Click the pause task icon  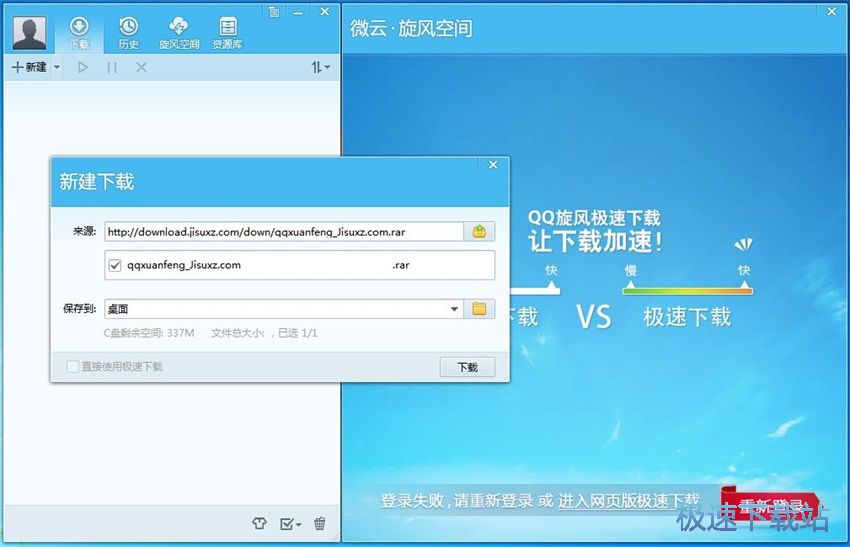pyautogui.click(x=112, y=67)
